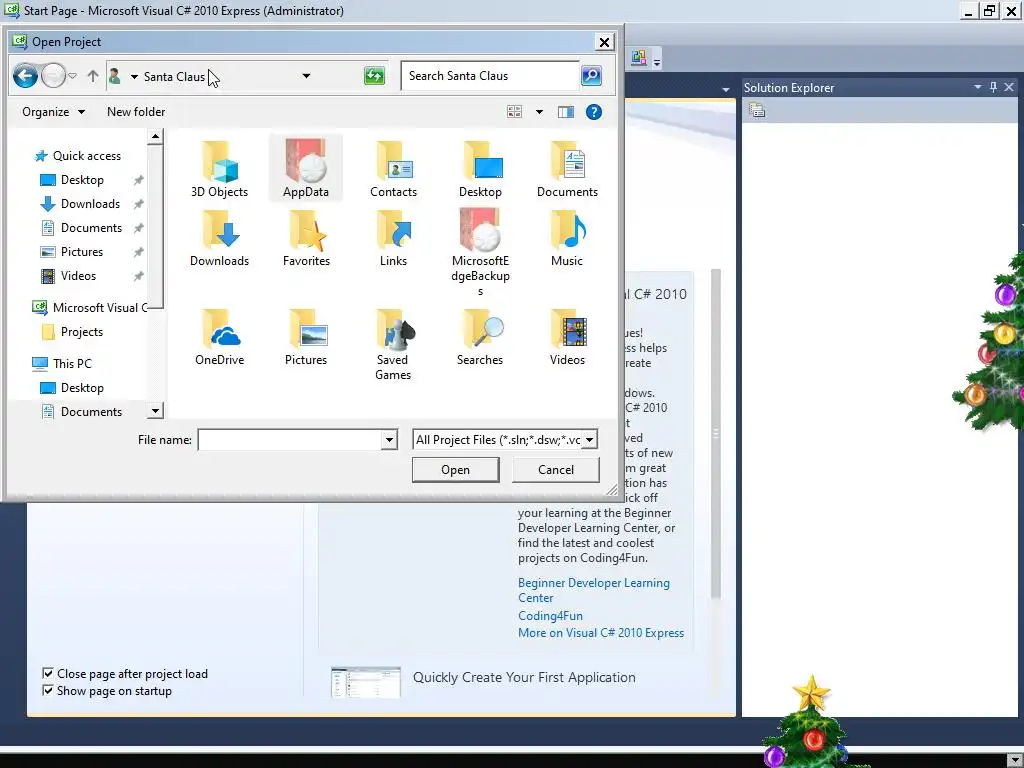The width and height of the screenshot is (1024, 768).
Task: Click the green refresh icon beside address bar
Action: click(374, 76)
